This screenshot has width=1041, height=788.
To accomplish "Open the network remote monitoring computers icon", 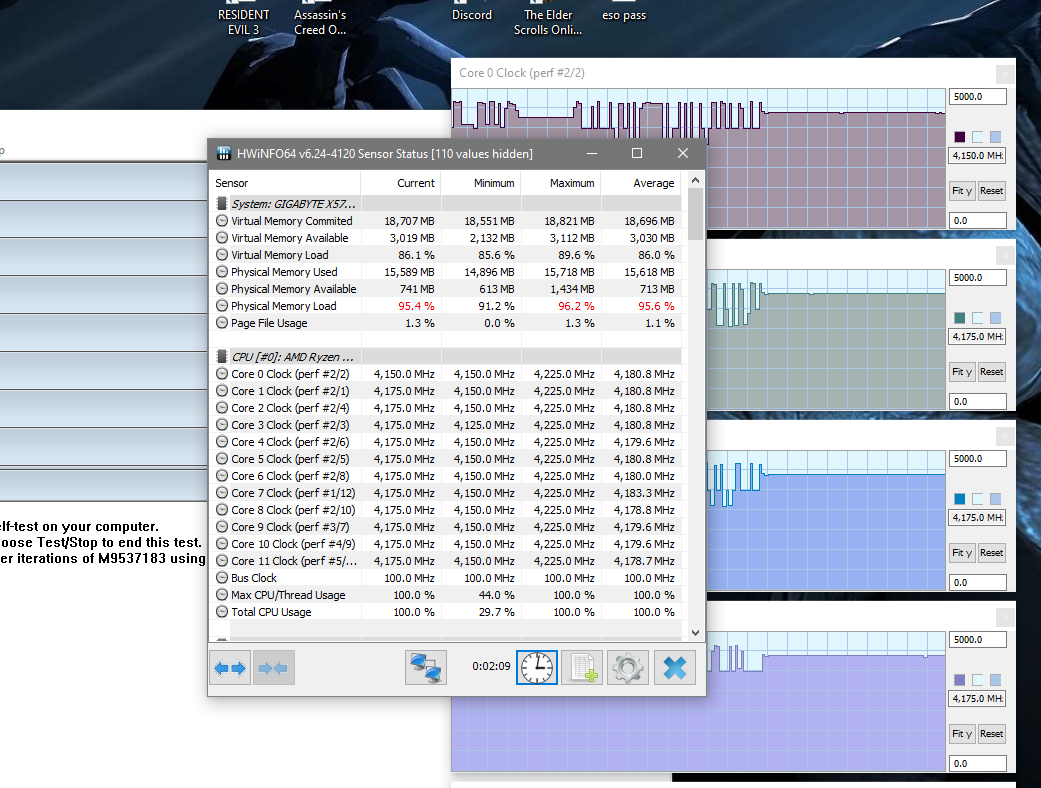I will point(425,667).
